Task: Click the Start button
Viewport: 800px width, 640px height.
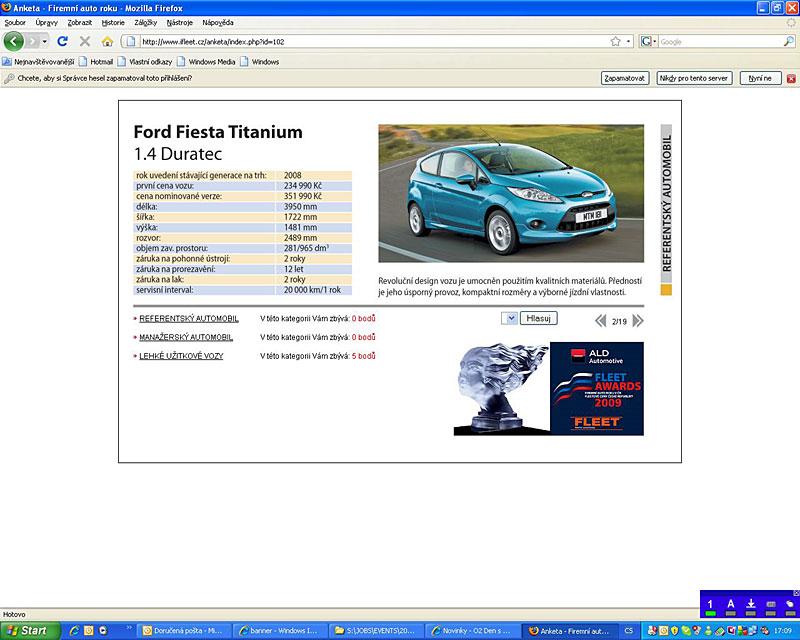Action: click(30, 631)
